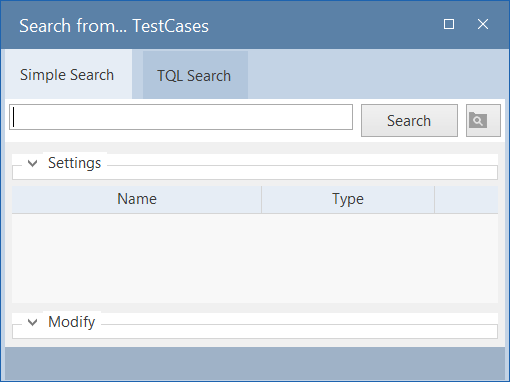
Task: Click inside the empty results list
Action: (x=255, y=258)
